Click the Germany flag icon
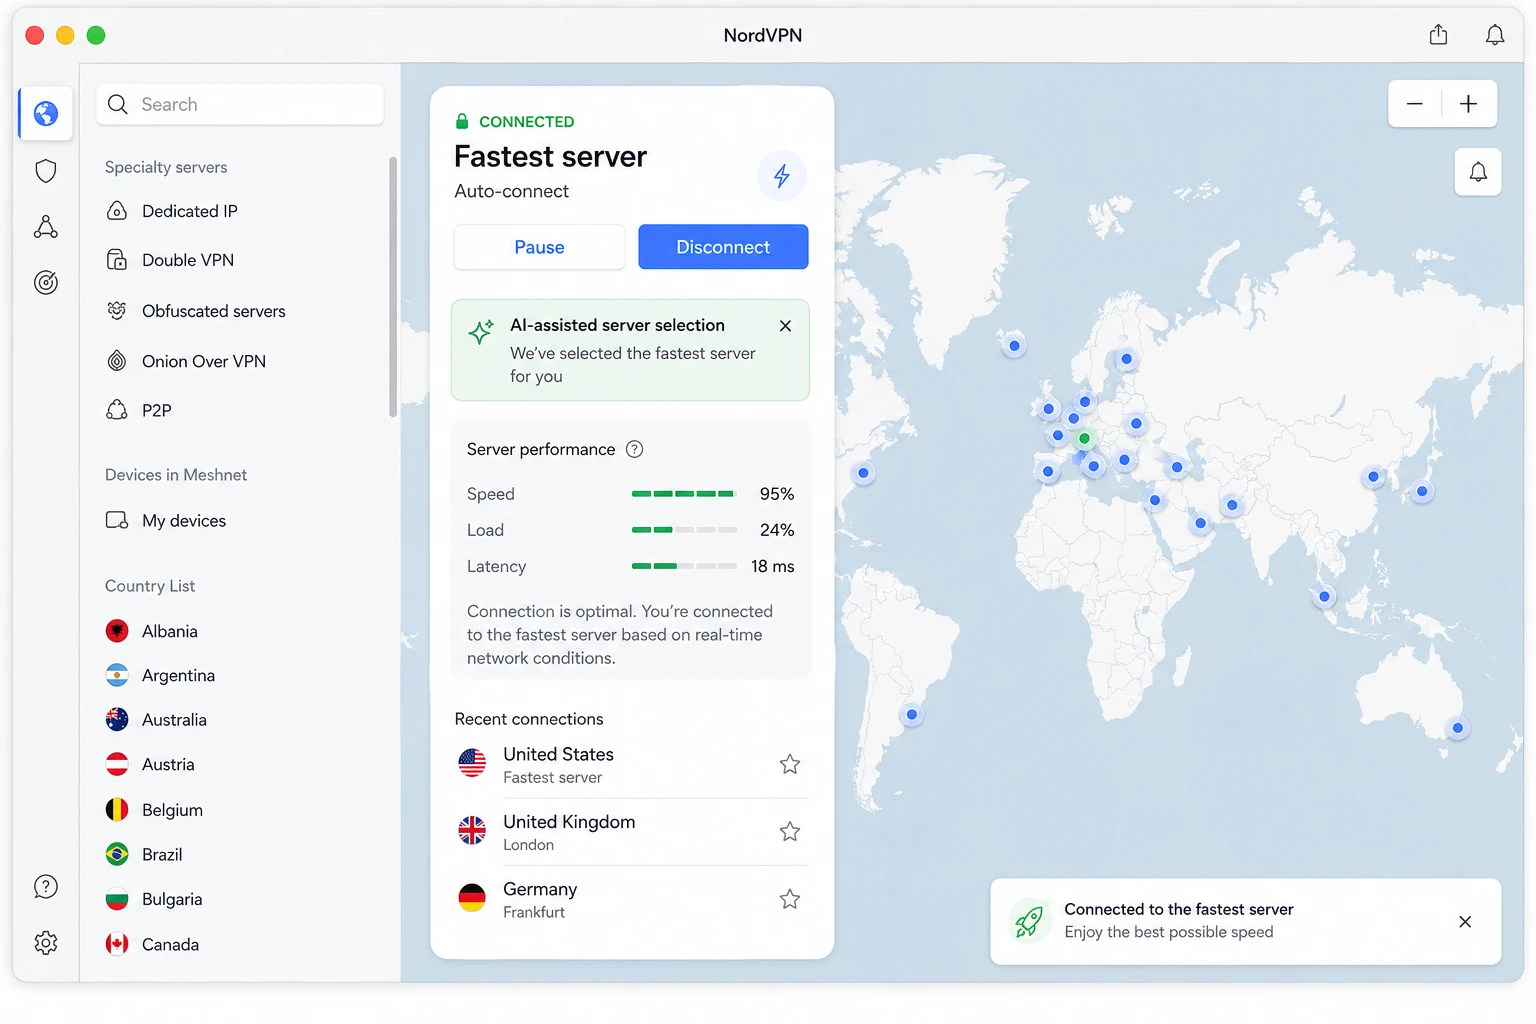1536x1024 pixels. (472, 899)
